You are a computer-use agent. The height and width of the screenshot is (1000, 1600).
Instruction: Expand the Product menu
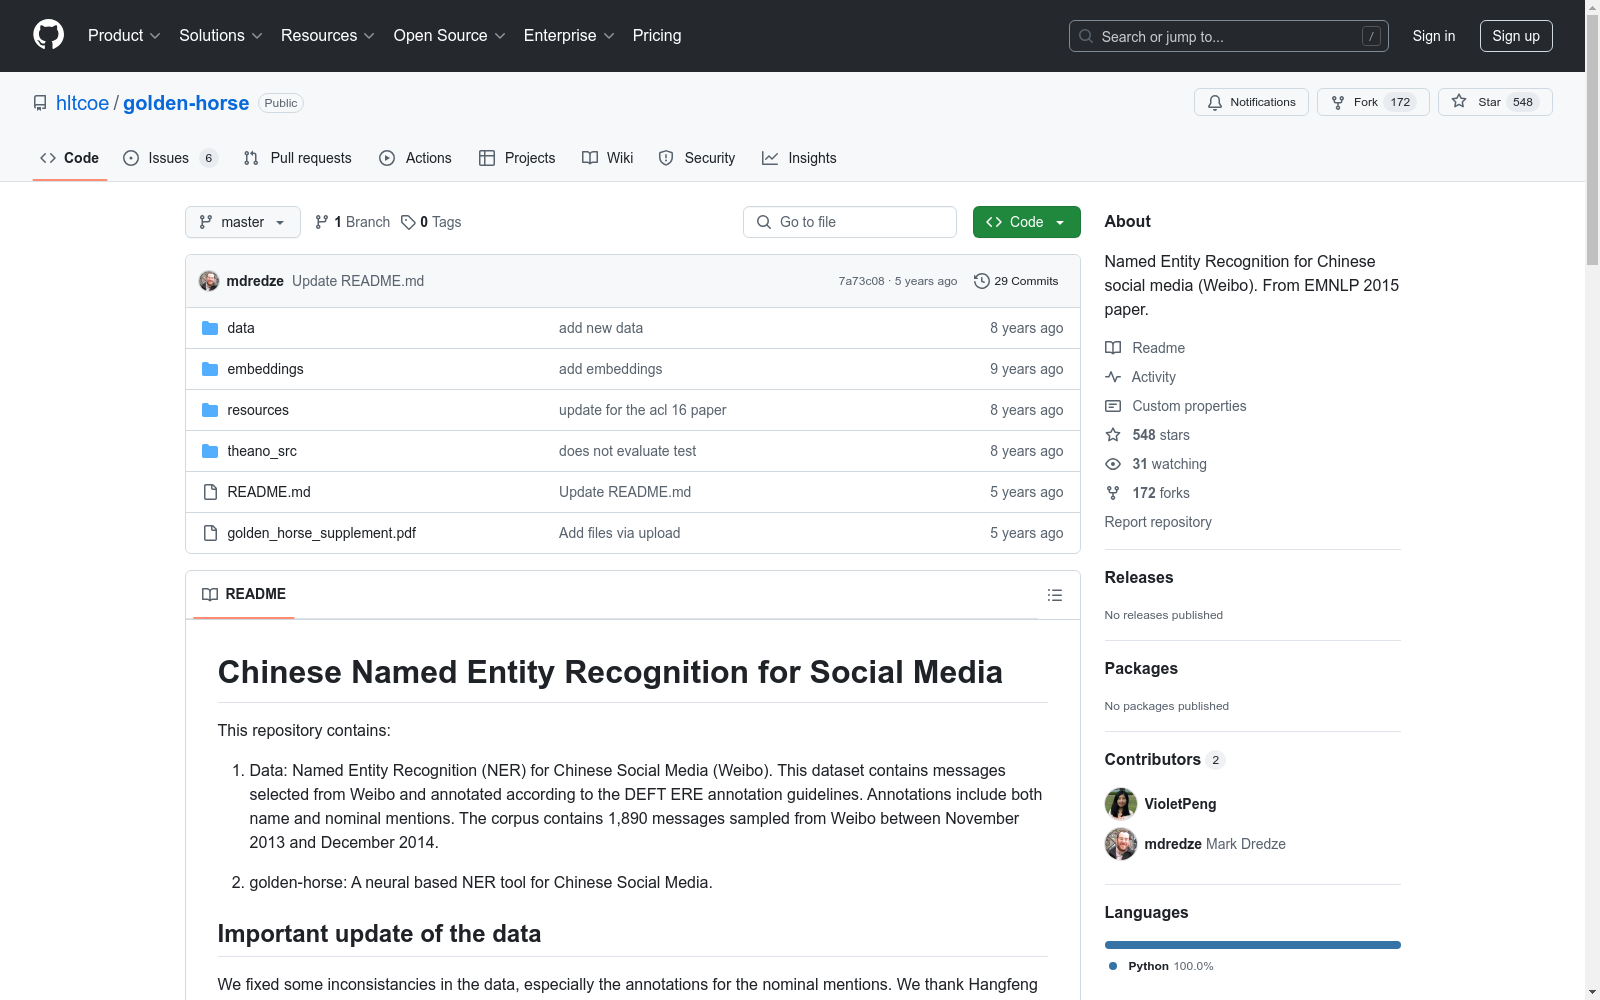[x=124, y=35]
